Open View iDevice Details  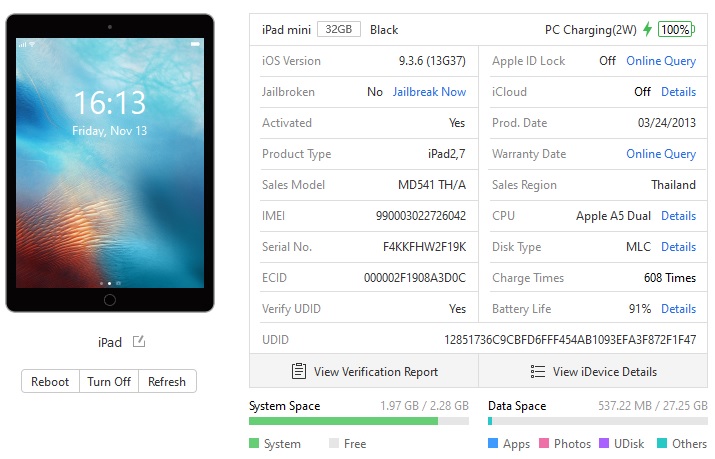593,371
